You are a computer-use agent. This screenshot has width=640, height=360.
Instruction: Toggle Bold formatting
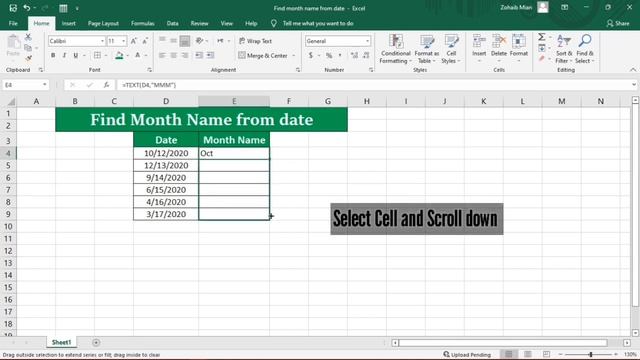pos(53,56)
